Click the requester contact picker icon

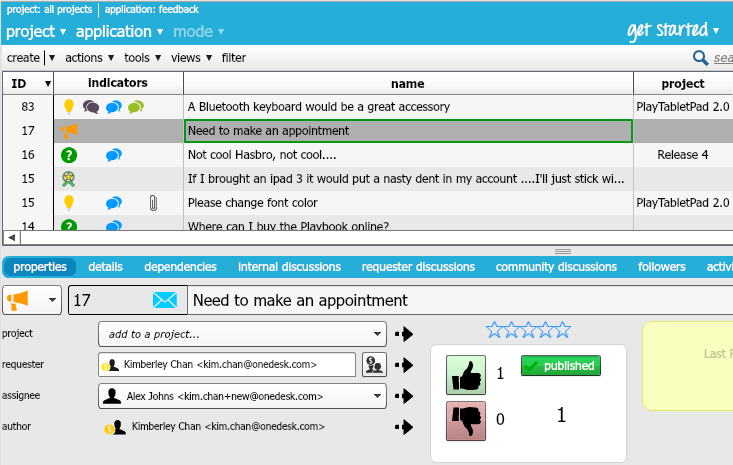374,365
